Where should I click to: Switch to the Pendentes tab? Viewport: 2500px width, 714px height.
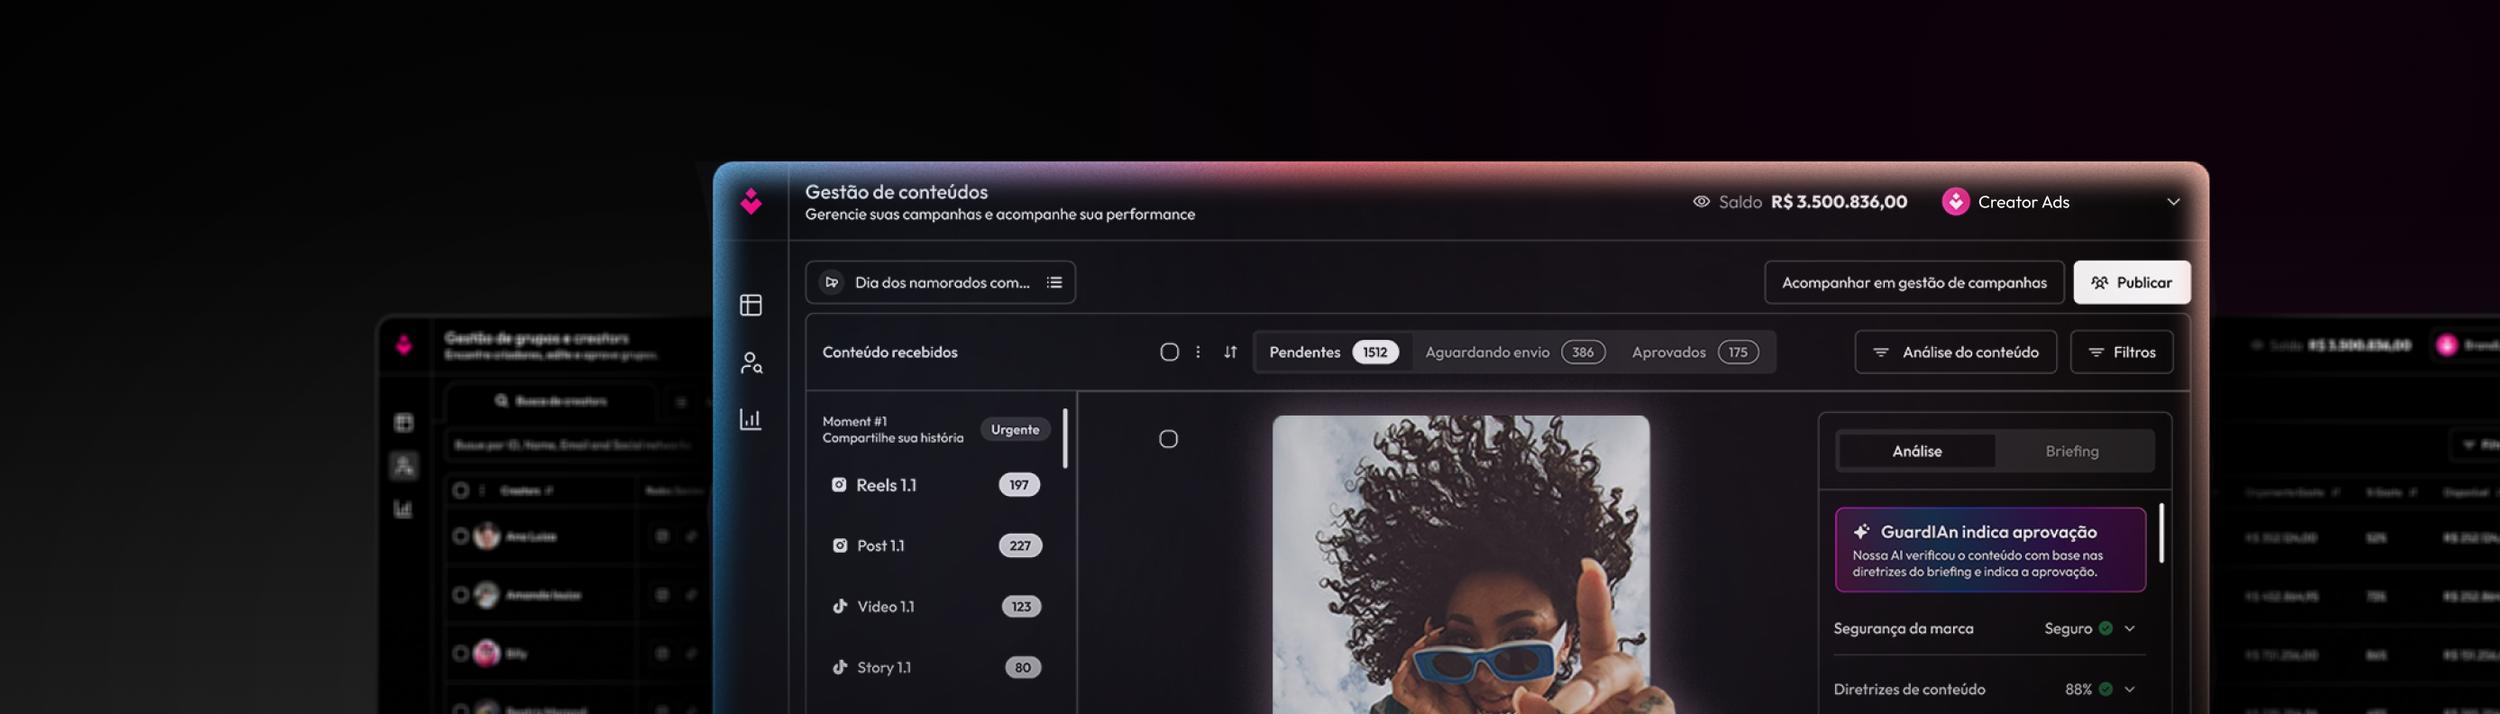pyautogui.click(x=1333, y=352)
